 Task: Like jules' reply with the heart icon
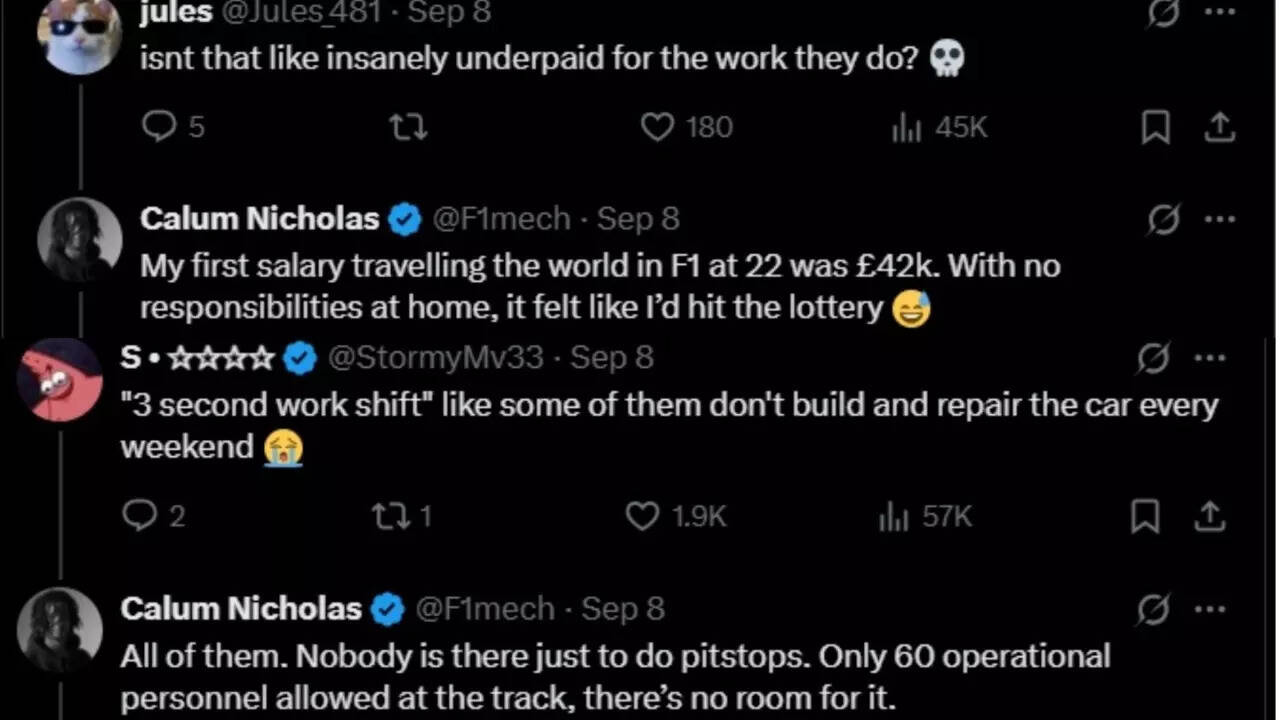[657, 127]
